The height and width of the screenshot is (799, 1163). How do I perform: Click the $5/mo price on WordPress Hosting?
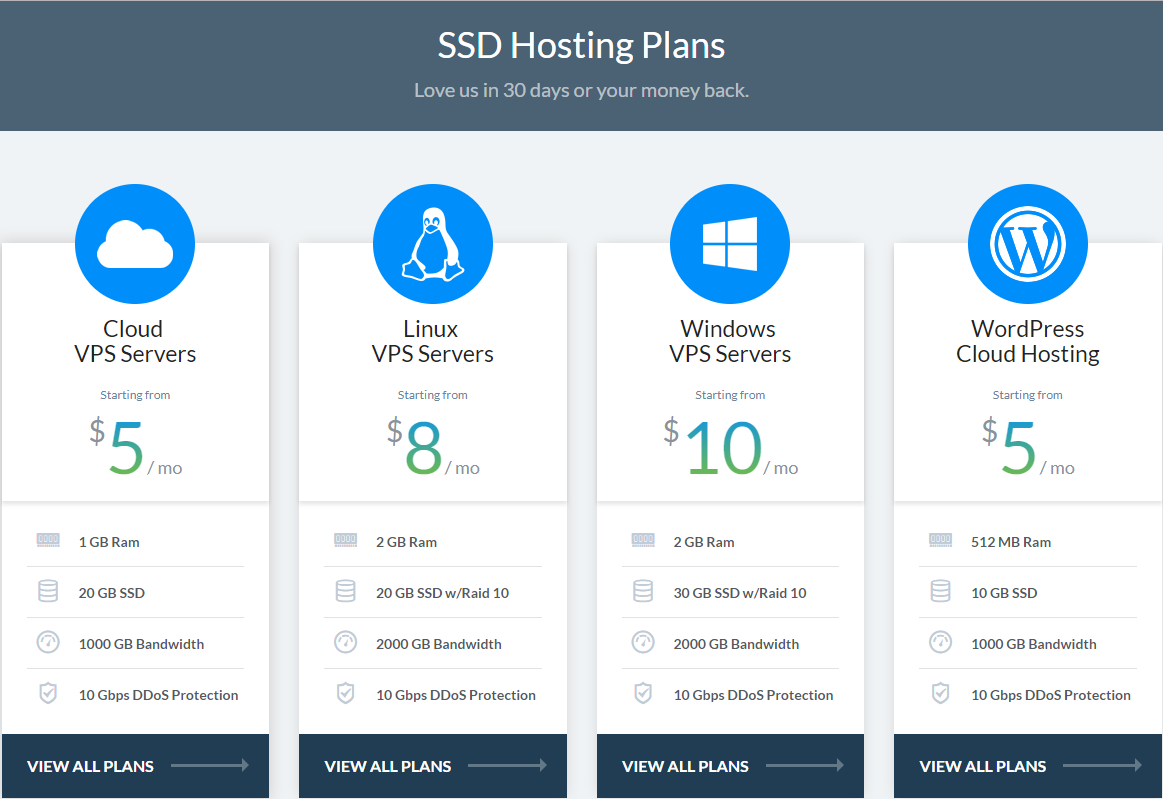[1027, 447]
